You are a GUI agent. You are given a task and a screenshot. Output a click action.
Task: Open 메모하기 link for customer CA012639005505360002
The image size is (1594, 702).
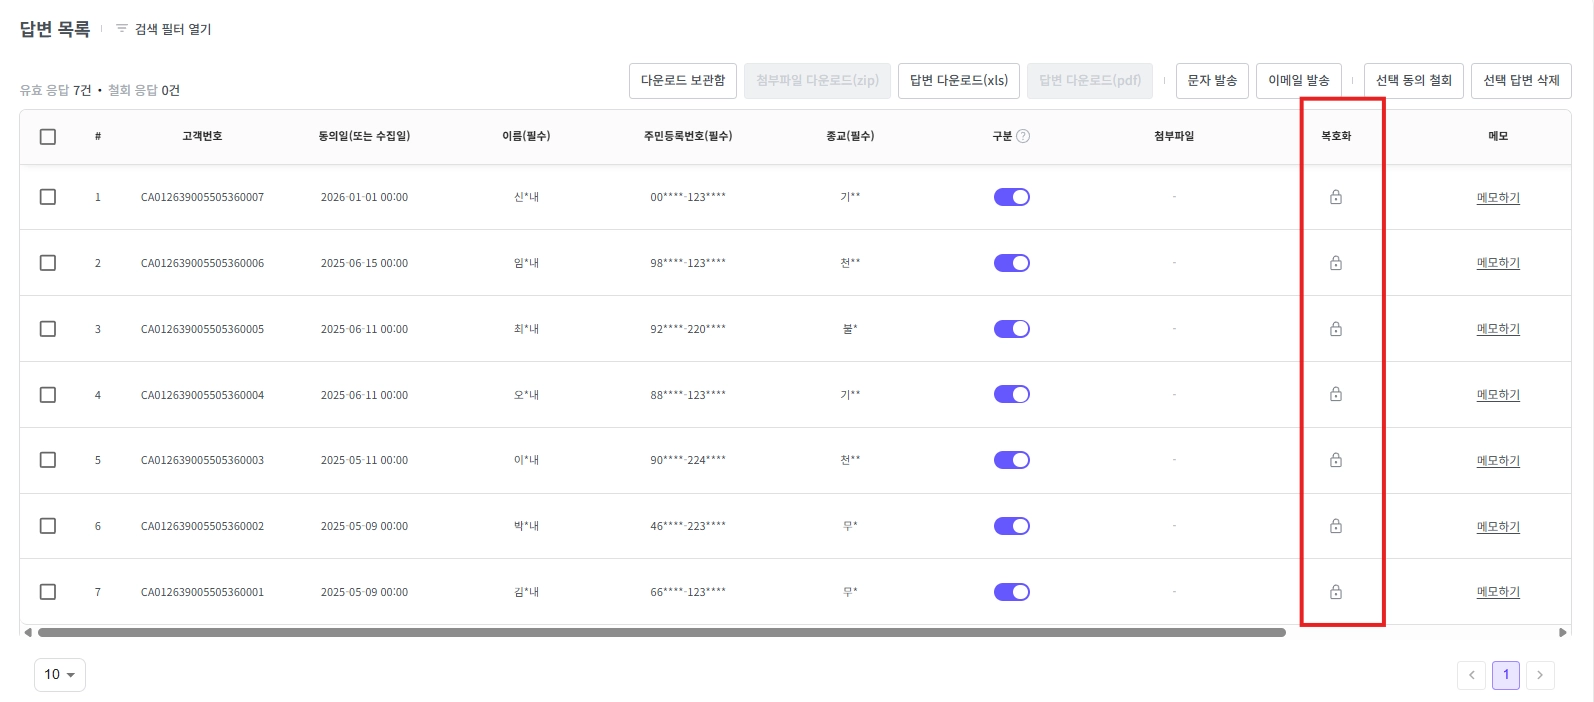pos(1498,527)
